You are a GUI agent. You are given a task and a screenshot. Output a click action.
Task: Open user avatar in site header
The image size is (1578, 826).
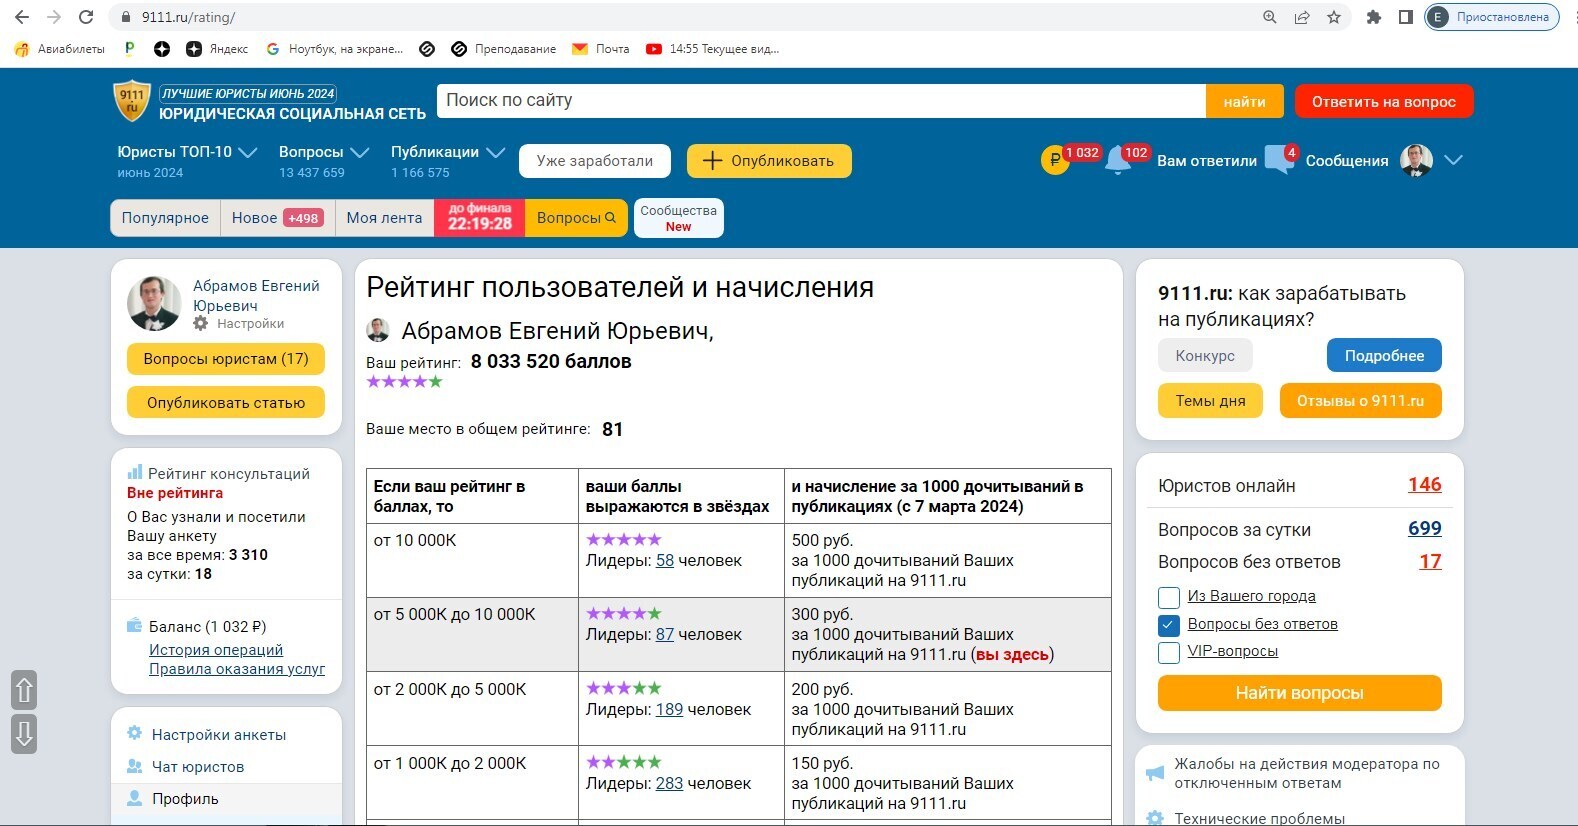[x=1416, y=160]
